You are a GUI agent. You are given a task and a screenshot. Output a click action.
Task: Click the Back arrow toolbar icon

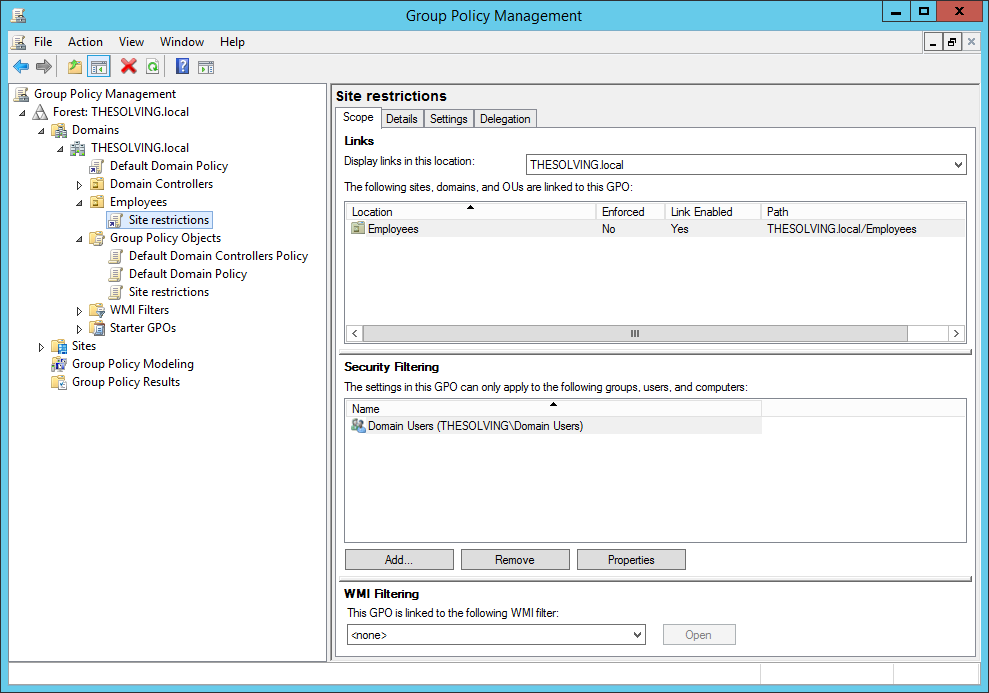[x=21, y=66]
